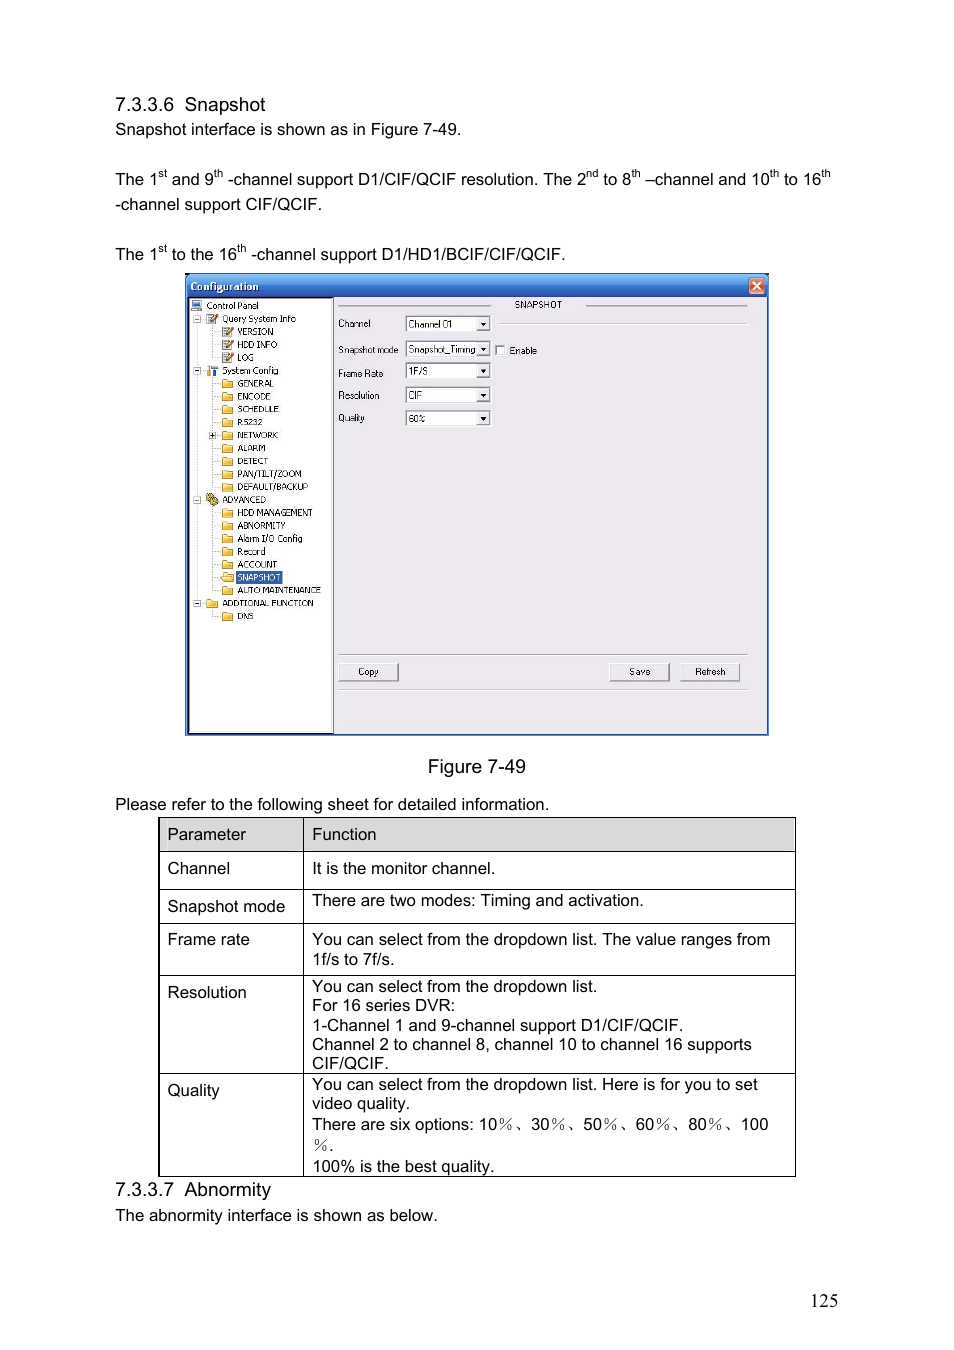Image resolution: width=954 pixels, height=1350 pixels.
Task: Collapse the ADVANCED node
Action: [197, 500]
